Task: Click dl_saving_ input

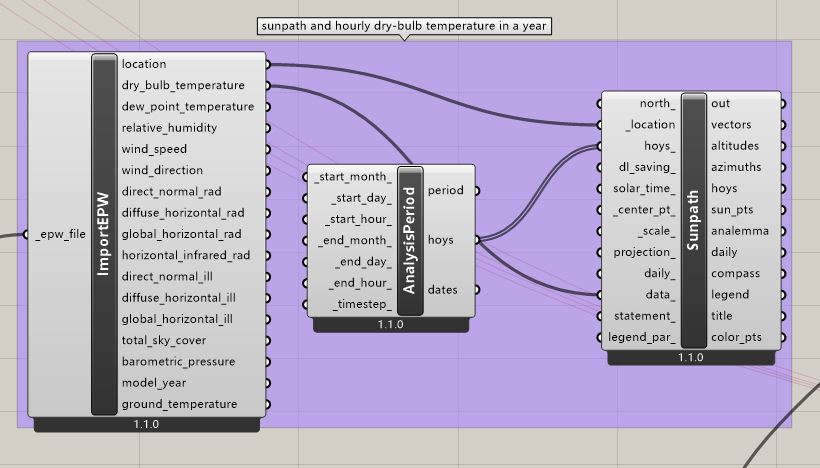Action: (x=647, y=167)
